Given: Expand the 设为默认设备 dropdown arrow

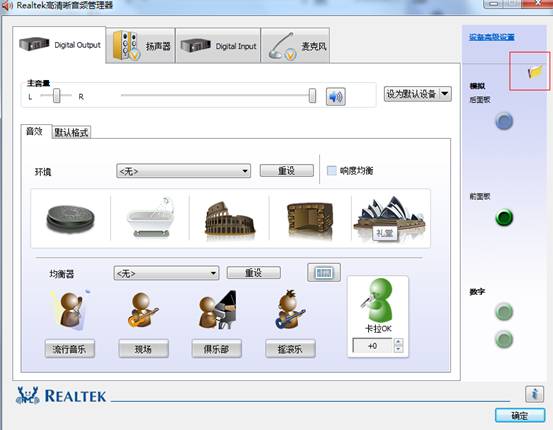Looking at the screenshot, I should click(x=445, y=94).
